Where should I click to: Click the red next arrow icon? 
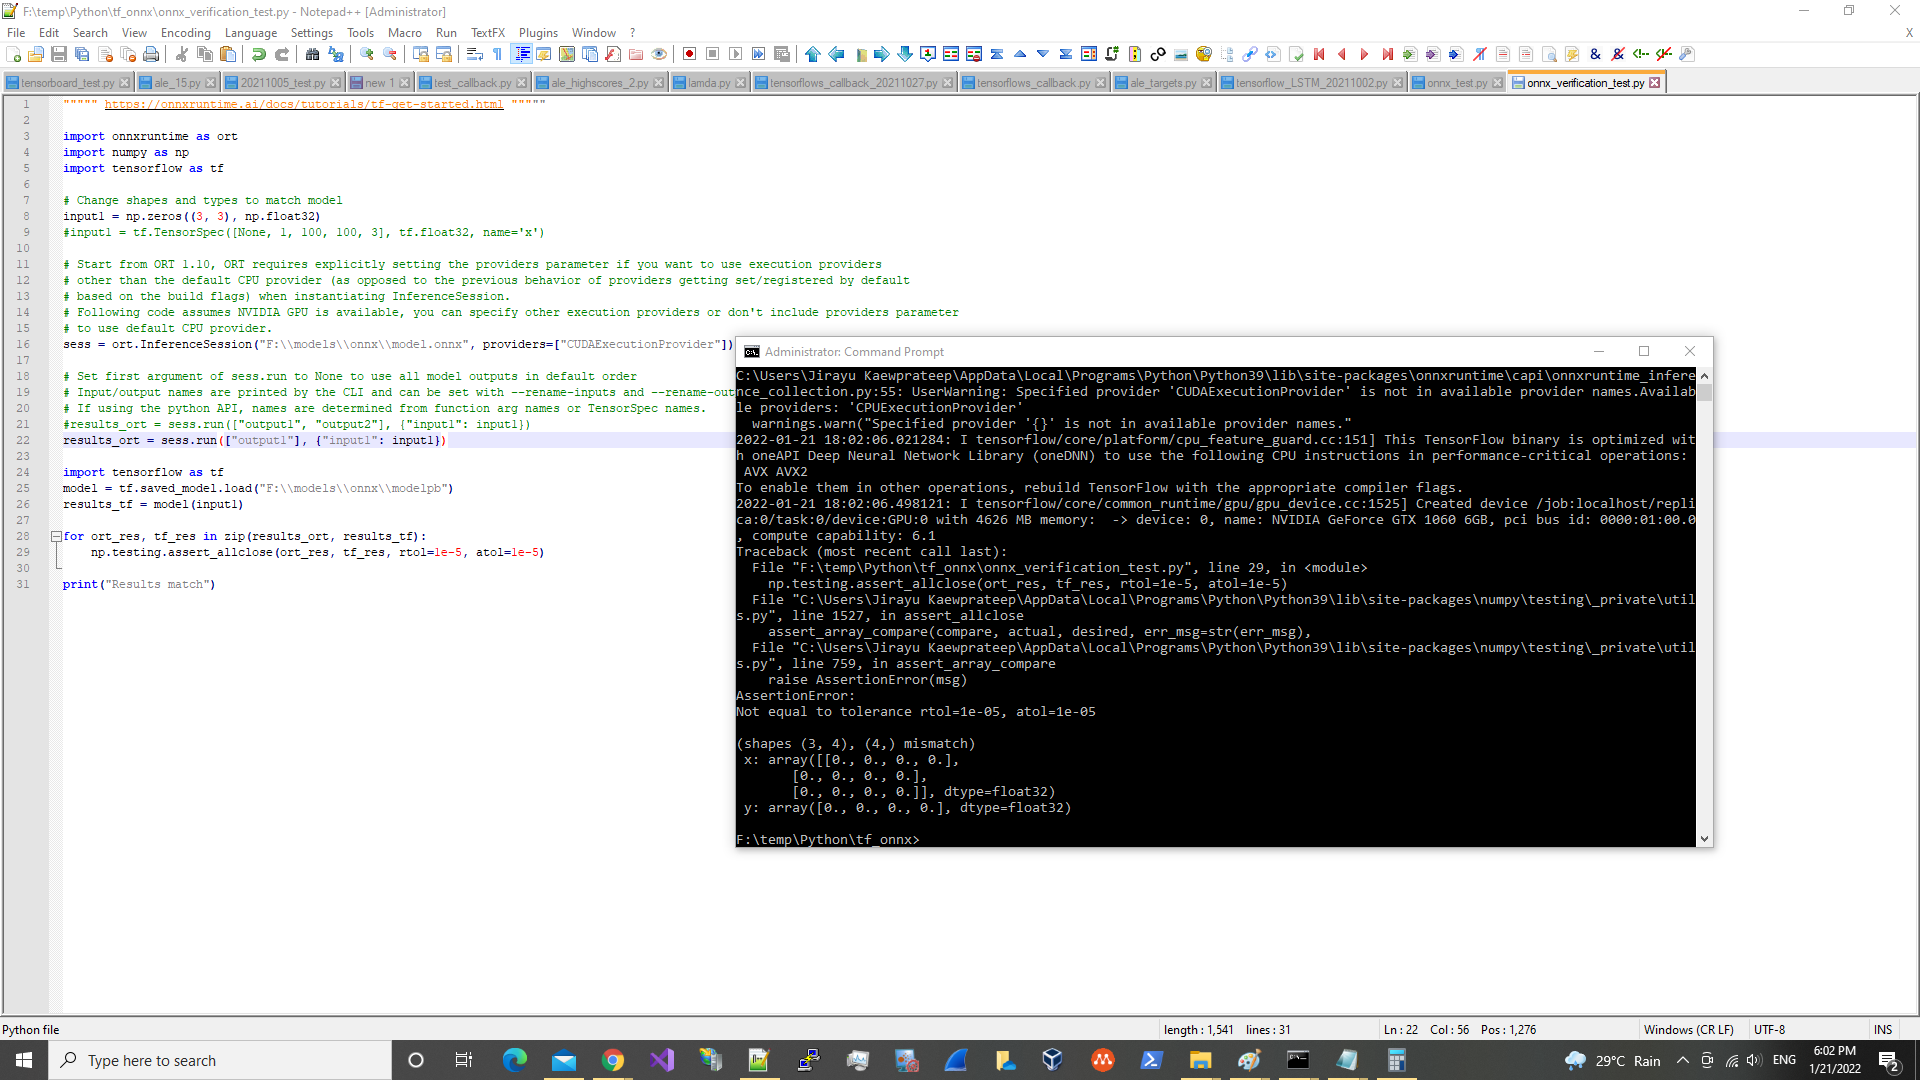coord(1365,54)
